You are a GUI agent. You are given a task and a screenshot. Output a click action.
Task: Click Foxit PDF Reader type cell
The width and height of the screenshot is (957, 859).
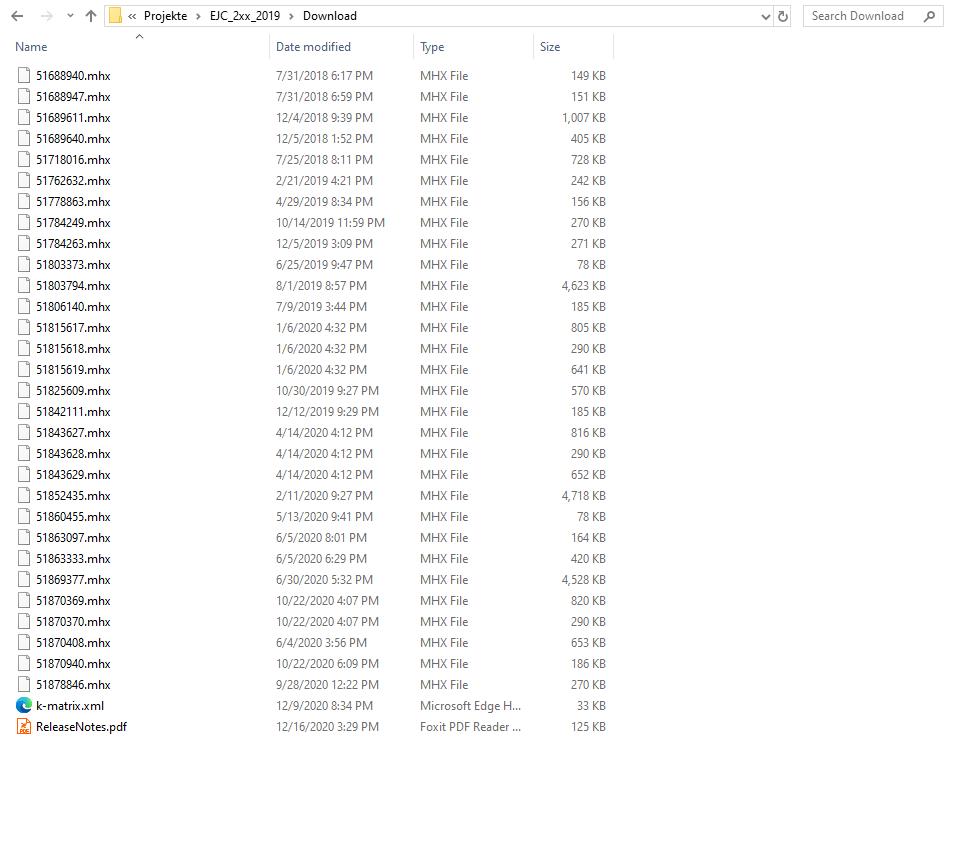pyautogui.click(x=470, y=727)
